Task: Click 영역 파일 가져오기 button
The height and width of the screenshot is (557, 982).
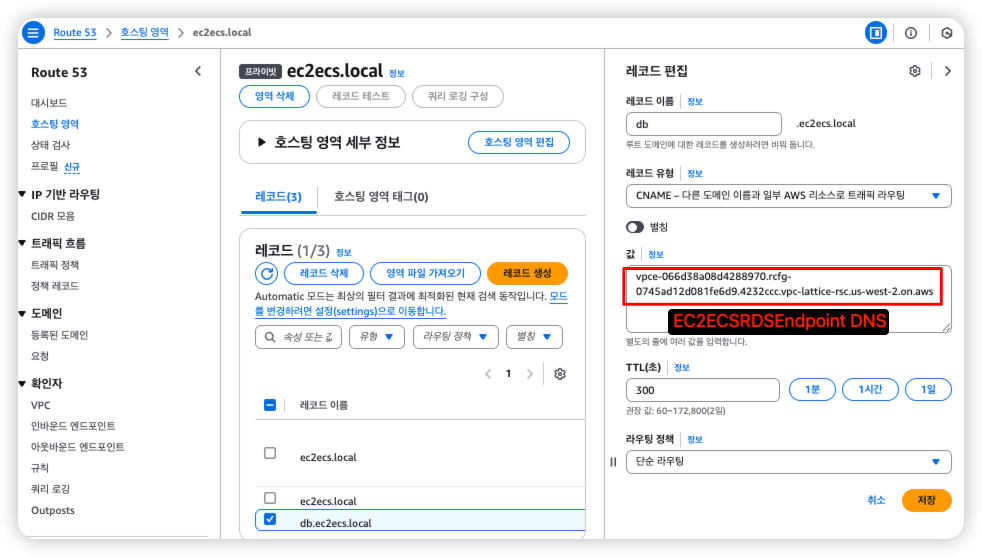Action: click(425, 273)
